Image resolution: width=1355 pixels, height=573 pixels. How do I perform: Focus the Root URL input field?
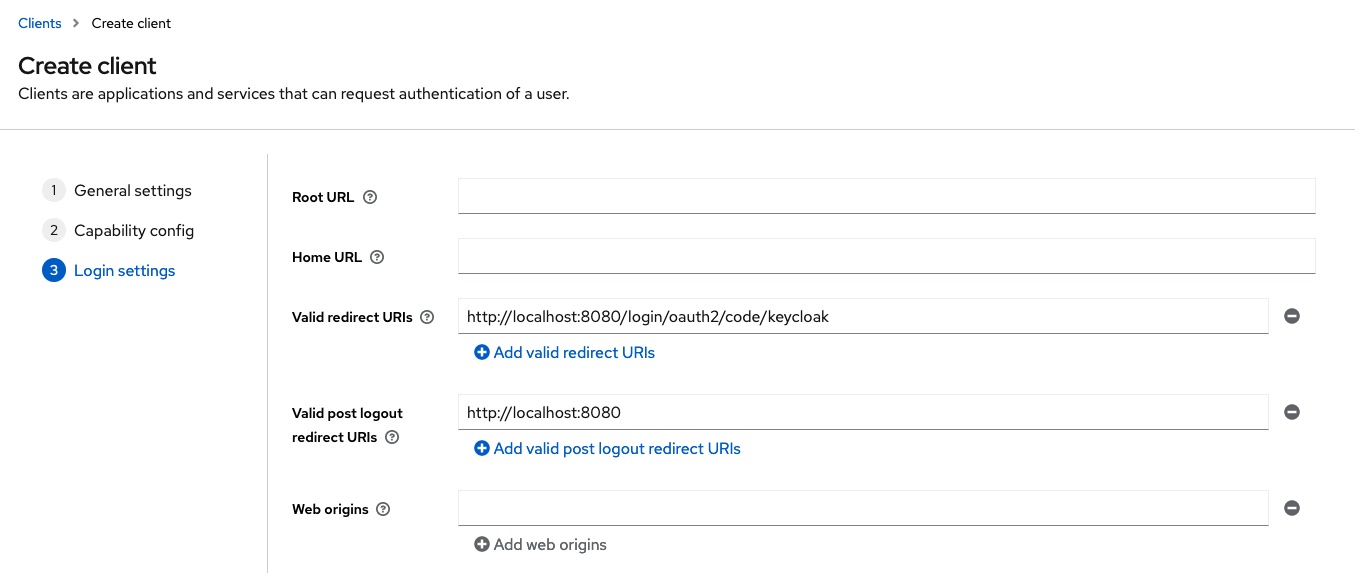(x=886, y=196)
